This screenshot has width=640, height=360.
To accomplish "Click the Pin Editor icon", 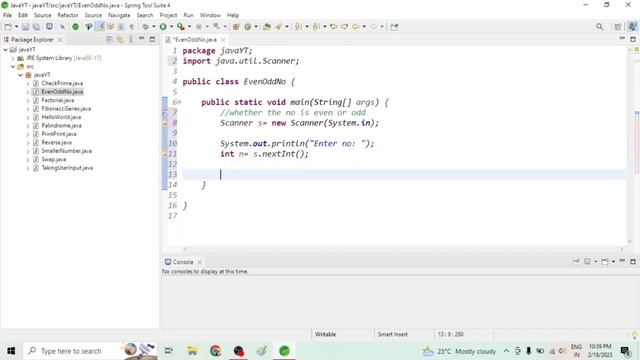I will click(x=394, y=27).
